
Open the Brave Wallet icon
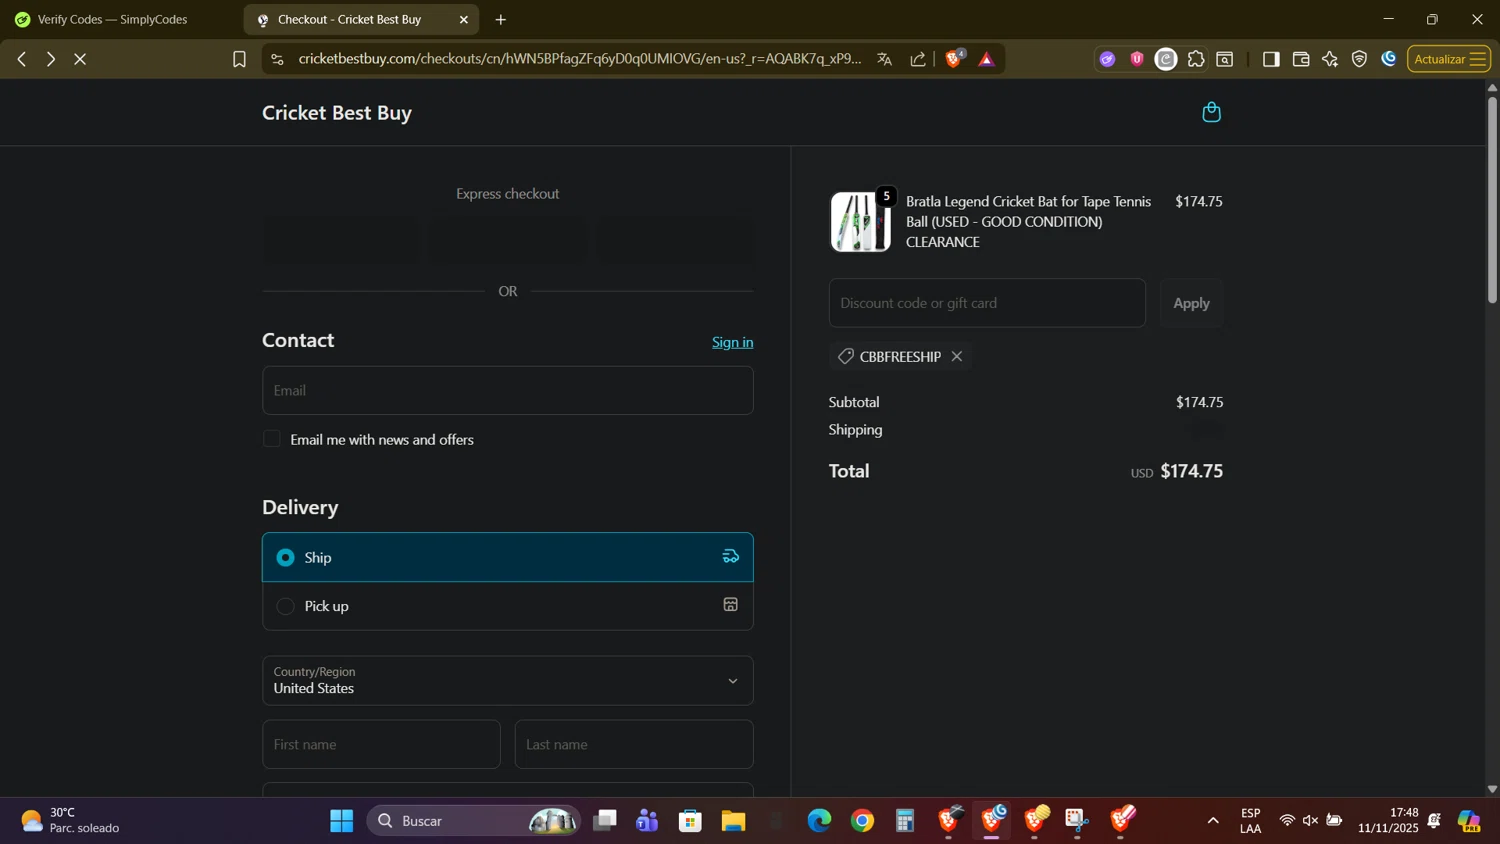point(1301,59)
